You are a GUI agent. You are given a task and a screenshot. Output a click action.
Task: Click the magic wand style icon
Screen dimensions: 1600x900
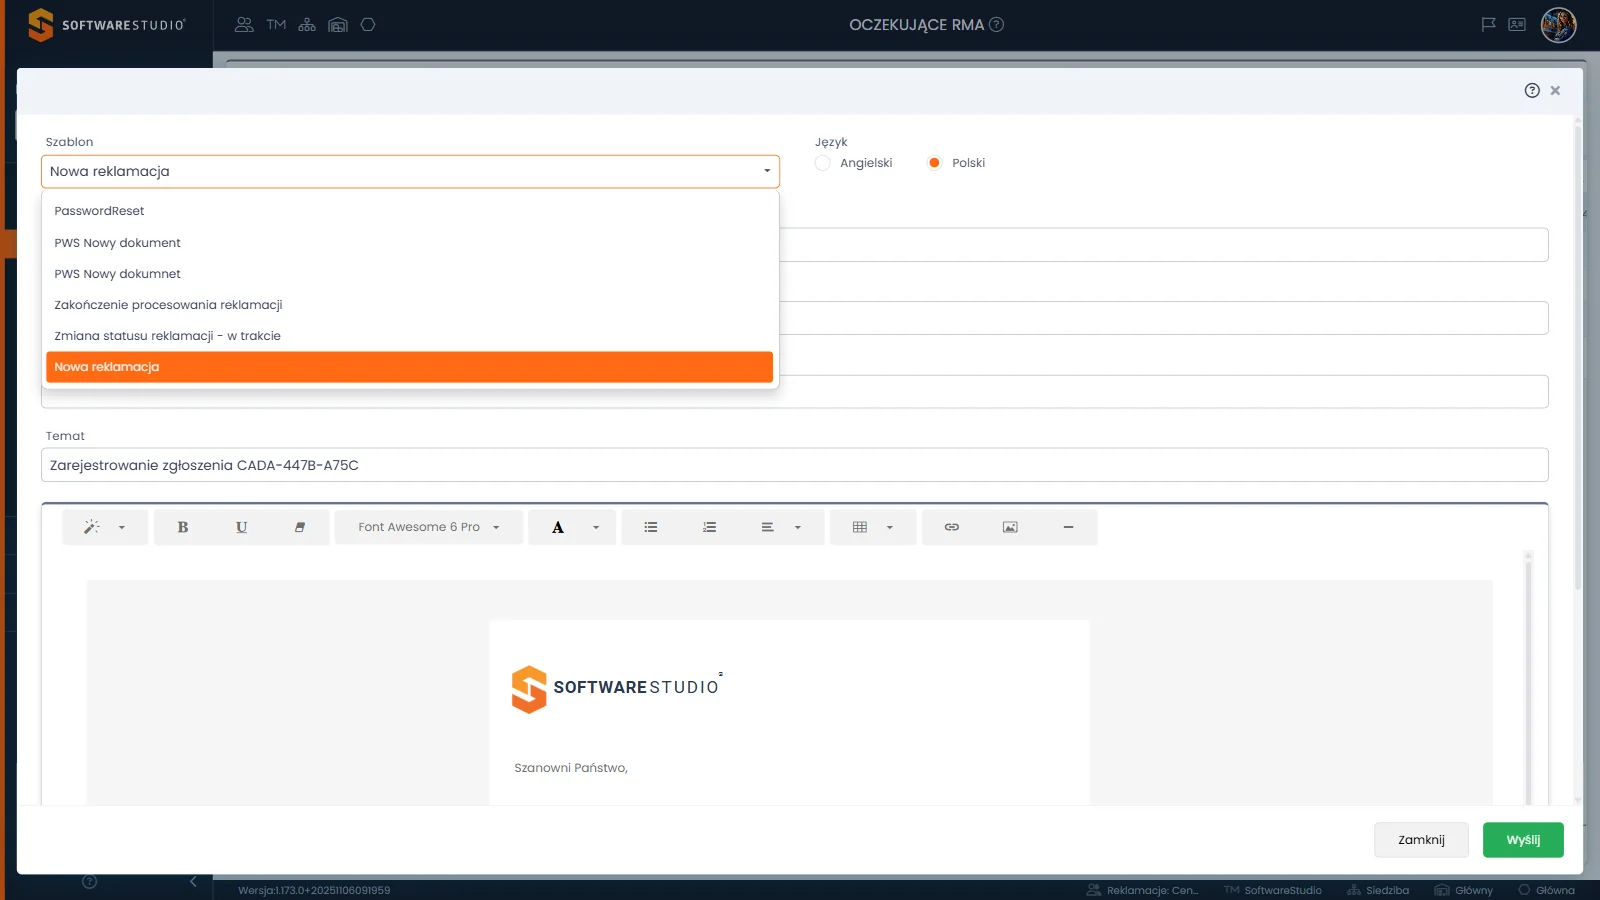(x=91, y=527)
